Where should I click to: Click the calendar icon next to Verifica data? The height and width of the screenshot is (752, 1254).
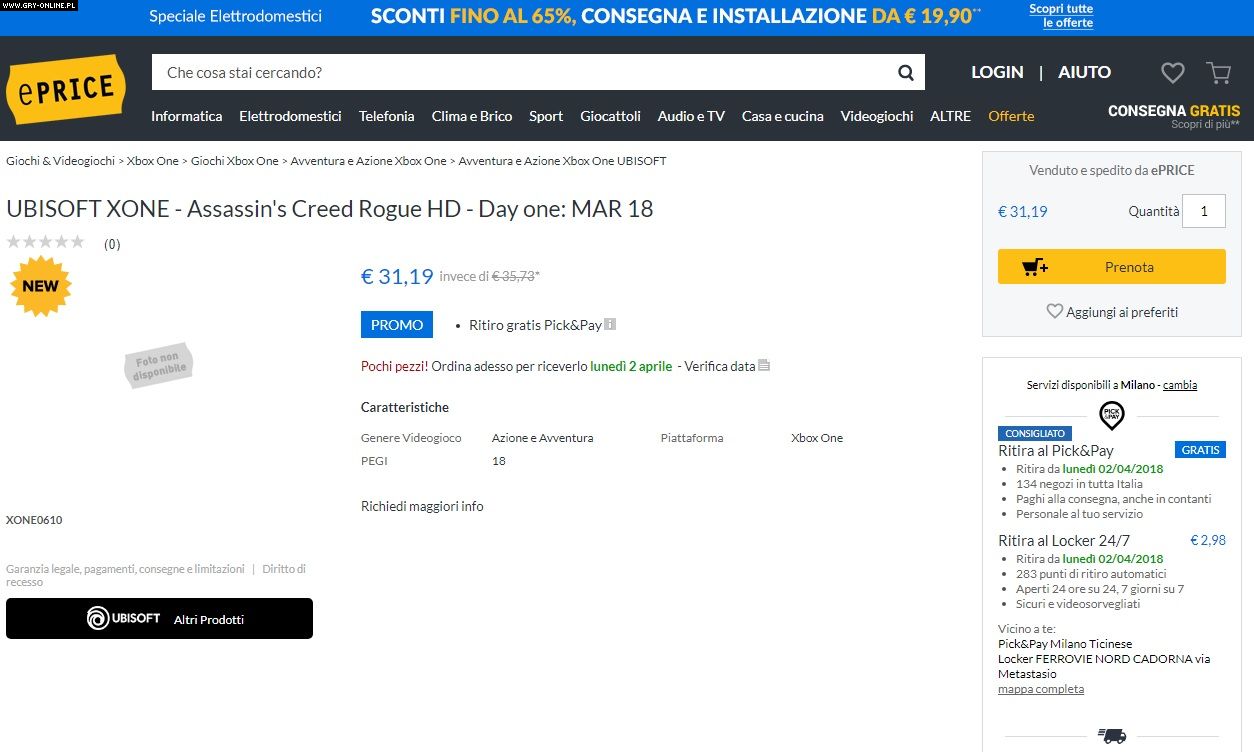(764, 366)
